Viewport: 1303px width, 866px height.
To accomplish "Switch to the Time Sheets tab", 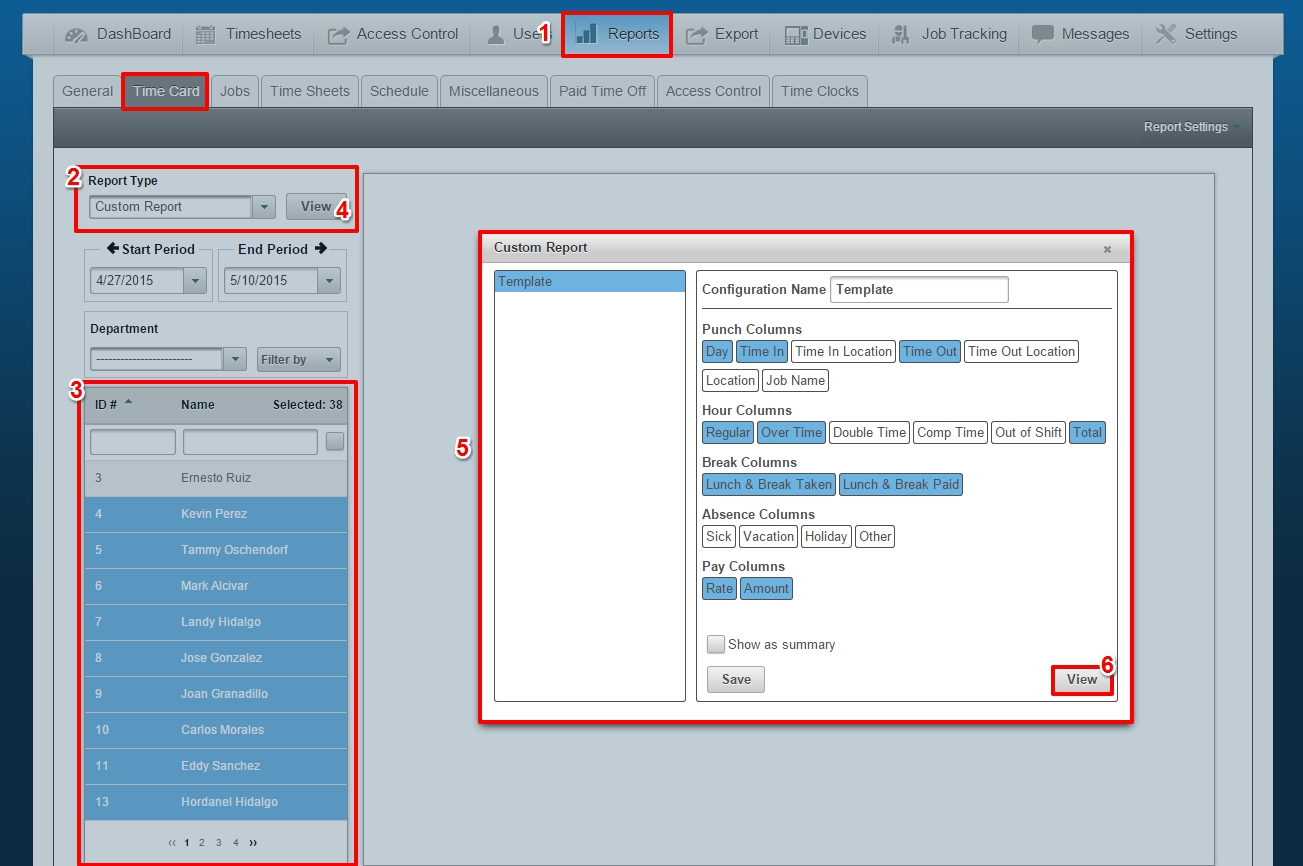I will (310, 91).
